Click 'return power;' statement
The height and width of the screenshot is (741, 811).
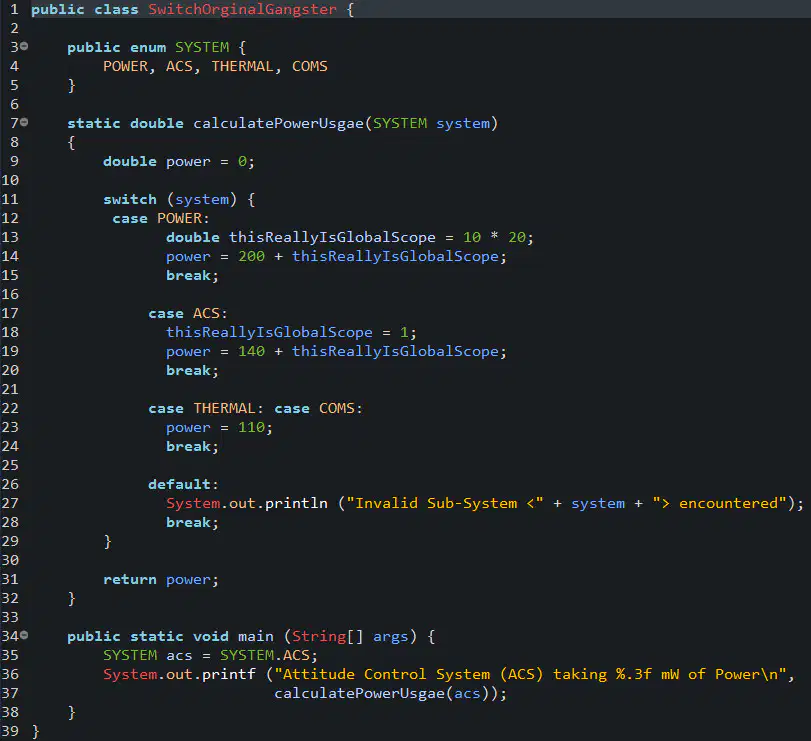coord(161,579)
